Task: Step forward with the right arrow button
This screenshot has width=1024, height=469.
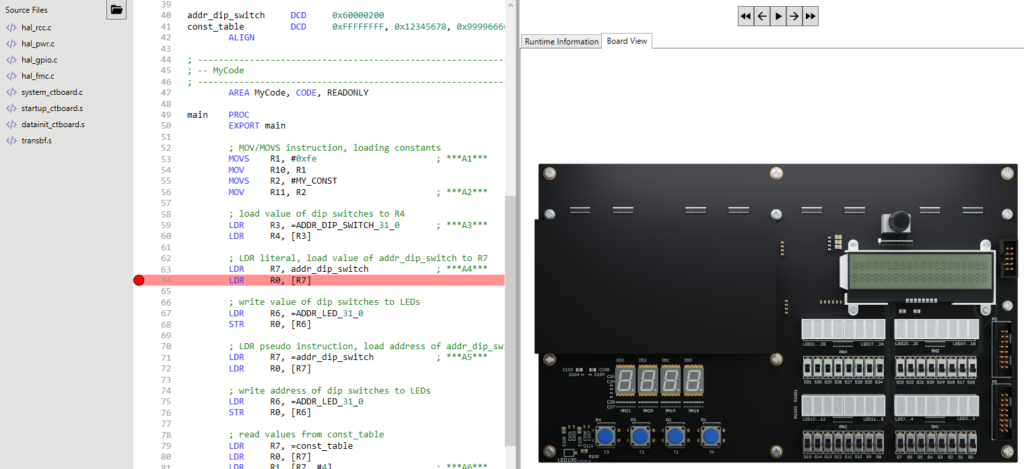Action: click(794, 16)
